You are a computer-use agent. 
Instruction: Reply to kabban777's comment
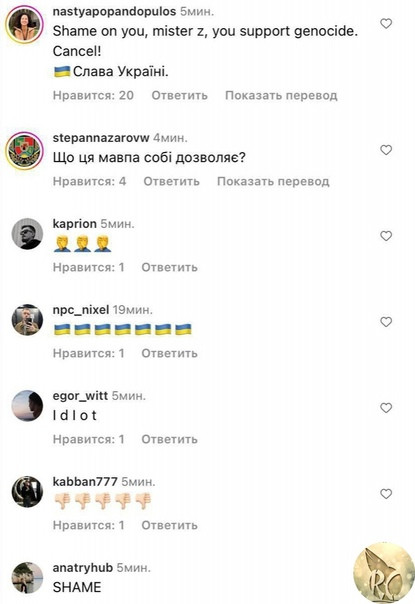coord(170,525)
